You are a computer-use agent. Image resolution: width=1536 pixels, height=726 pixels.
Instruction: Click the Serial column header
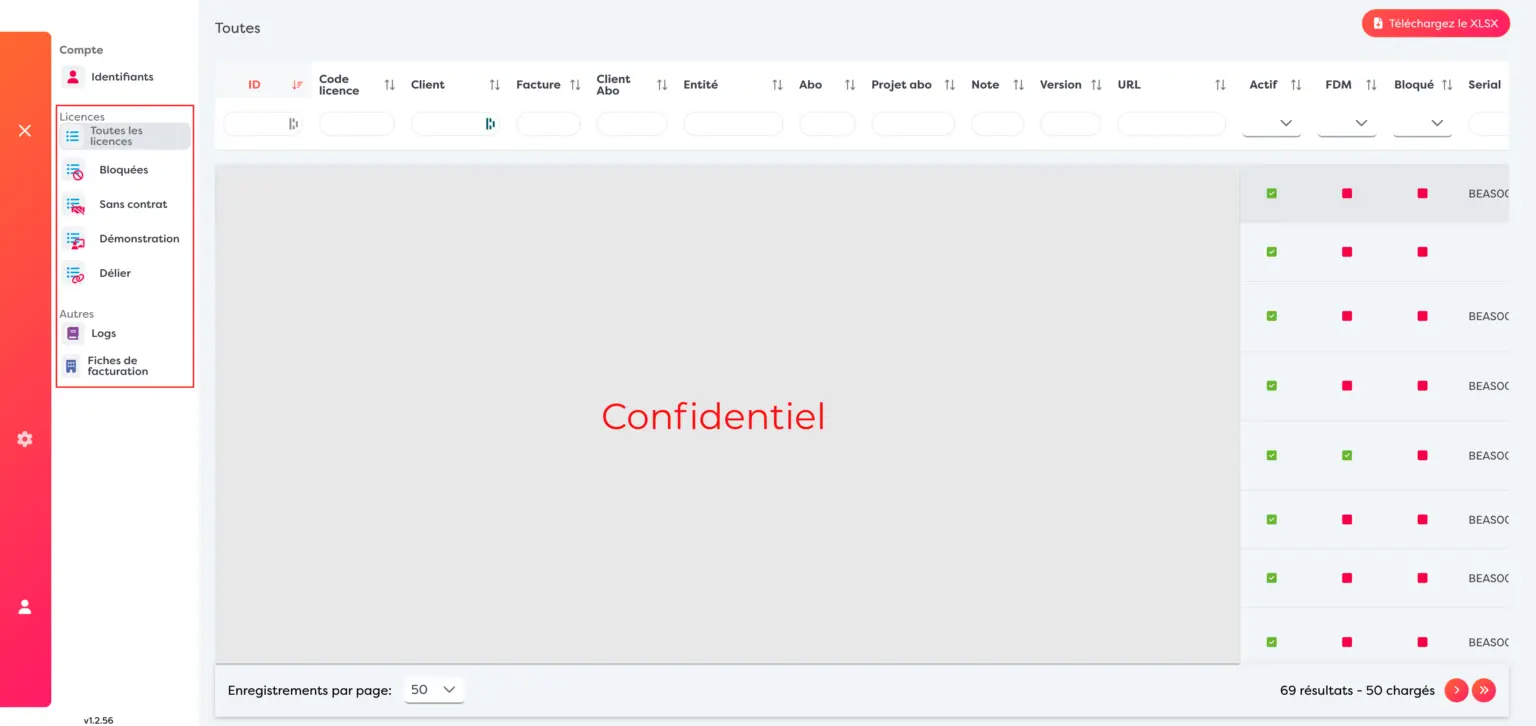[x=1485, y=85]
